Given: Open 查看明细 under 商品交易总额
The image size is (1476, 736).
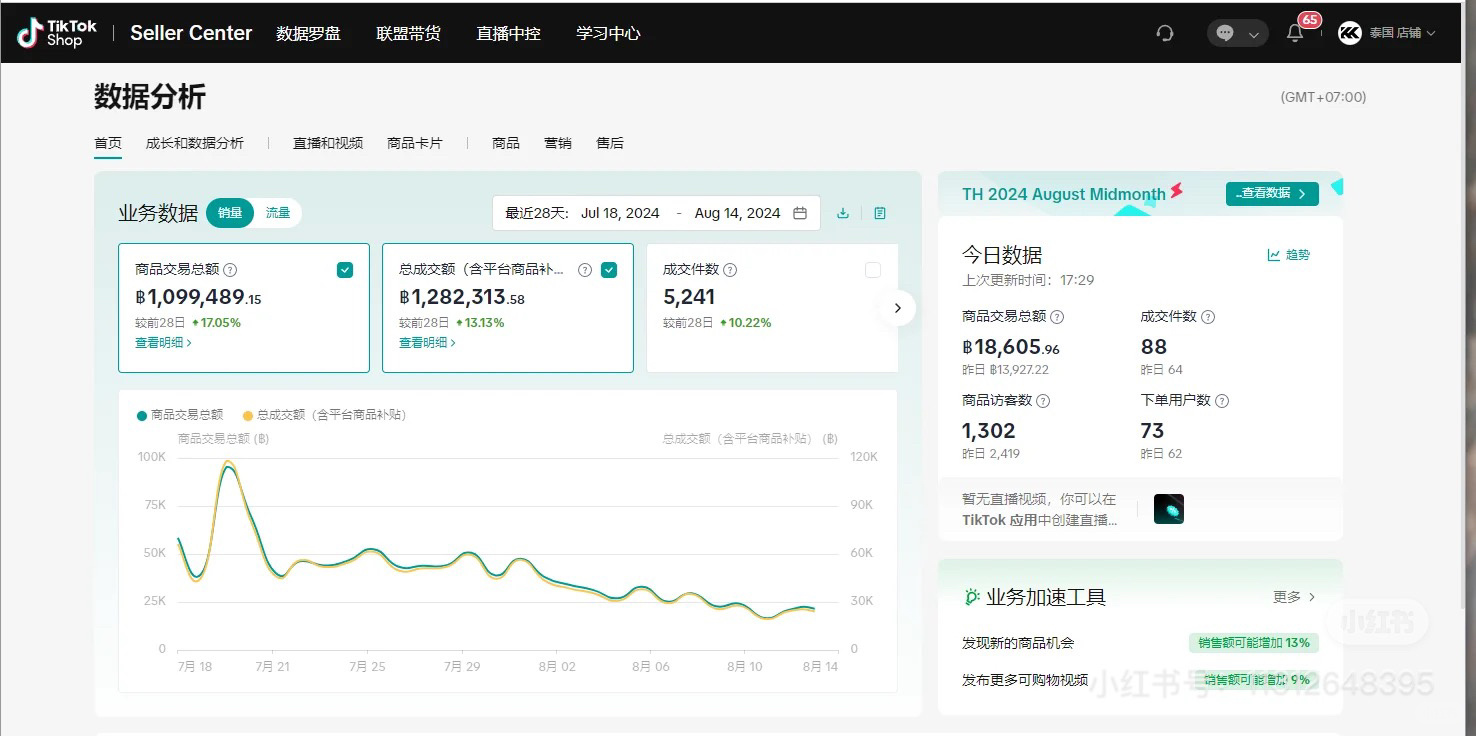Looking at the screenshot, I should coord(163,343).
